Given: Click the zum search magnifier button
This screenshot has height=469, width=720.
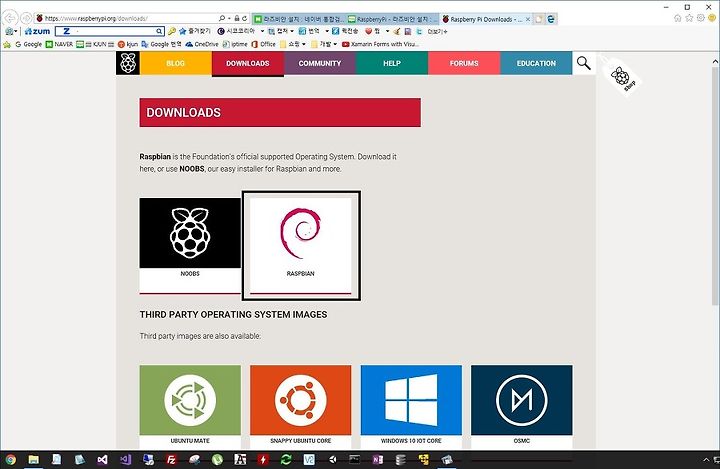Looking at the screenshot, I should (x=159, y=31).
